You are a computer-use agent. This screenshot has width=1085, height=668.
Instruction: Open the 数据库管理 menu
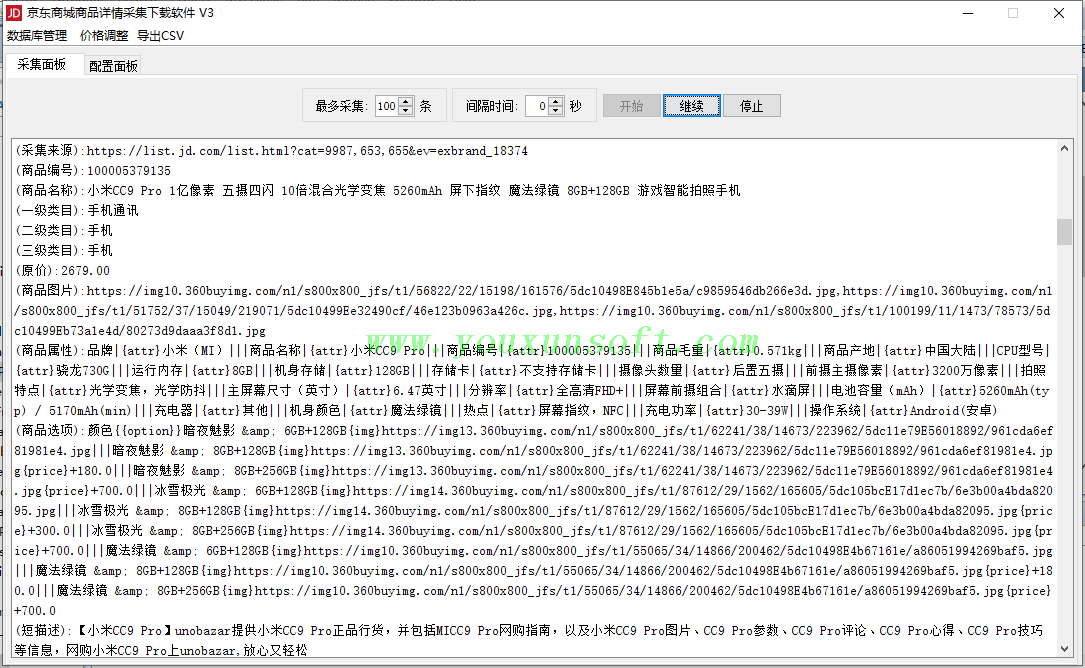[37, 35]
